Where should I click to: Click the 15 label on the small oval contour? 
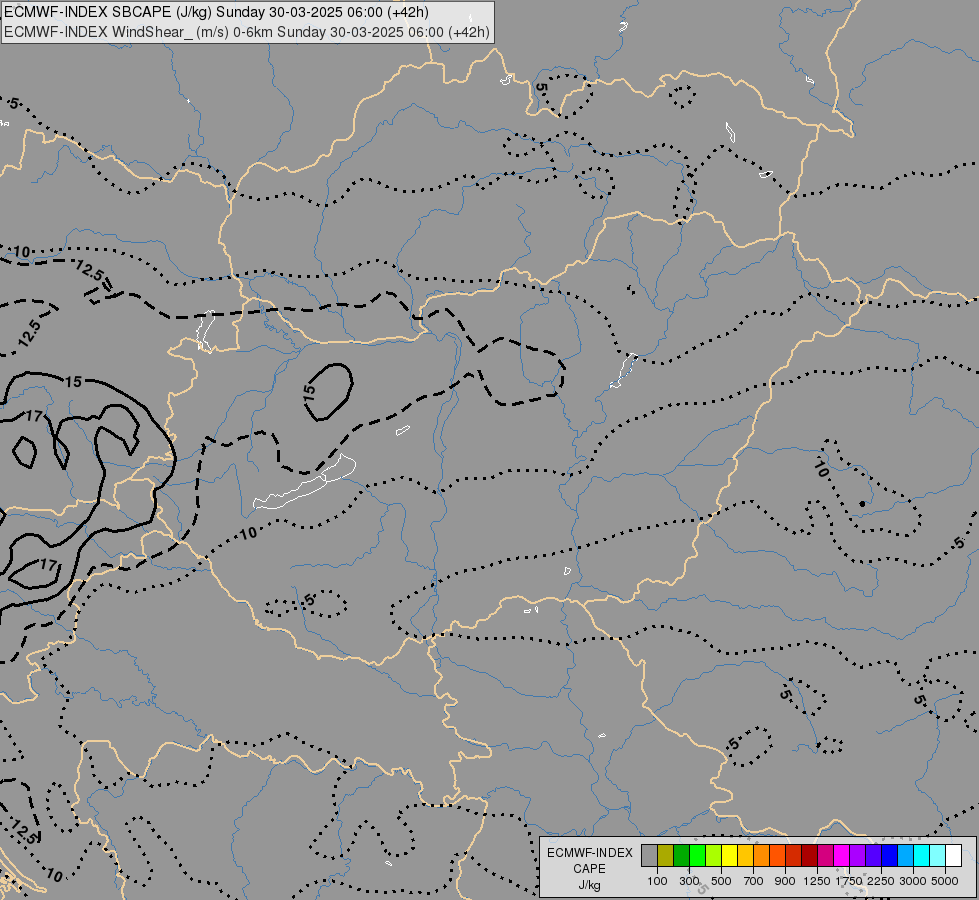pyautogui.click(x=310, y=392)
